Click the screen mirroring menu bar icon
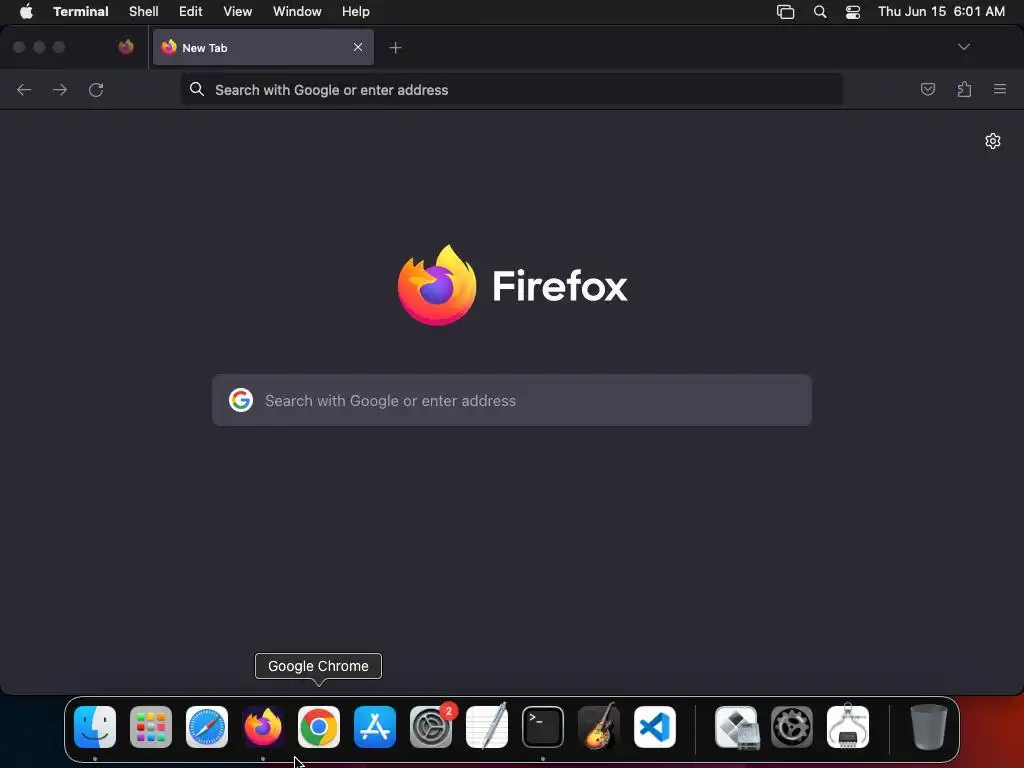This screenshot has height=768, width=1024. (x=786, y=11)
